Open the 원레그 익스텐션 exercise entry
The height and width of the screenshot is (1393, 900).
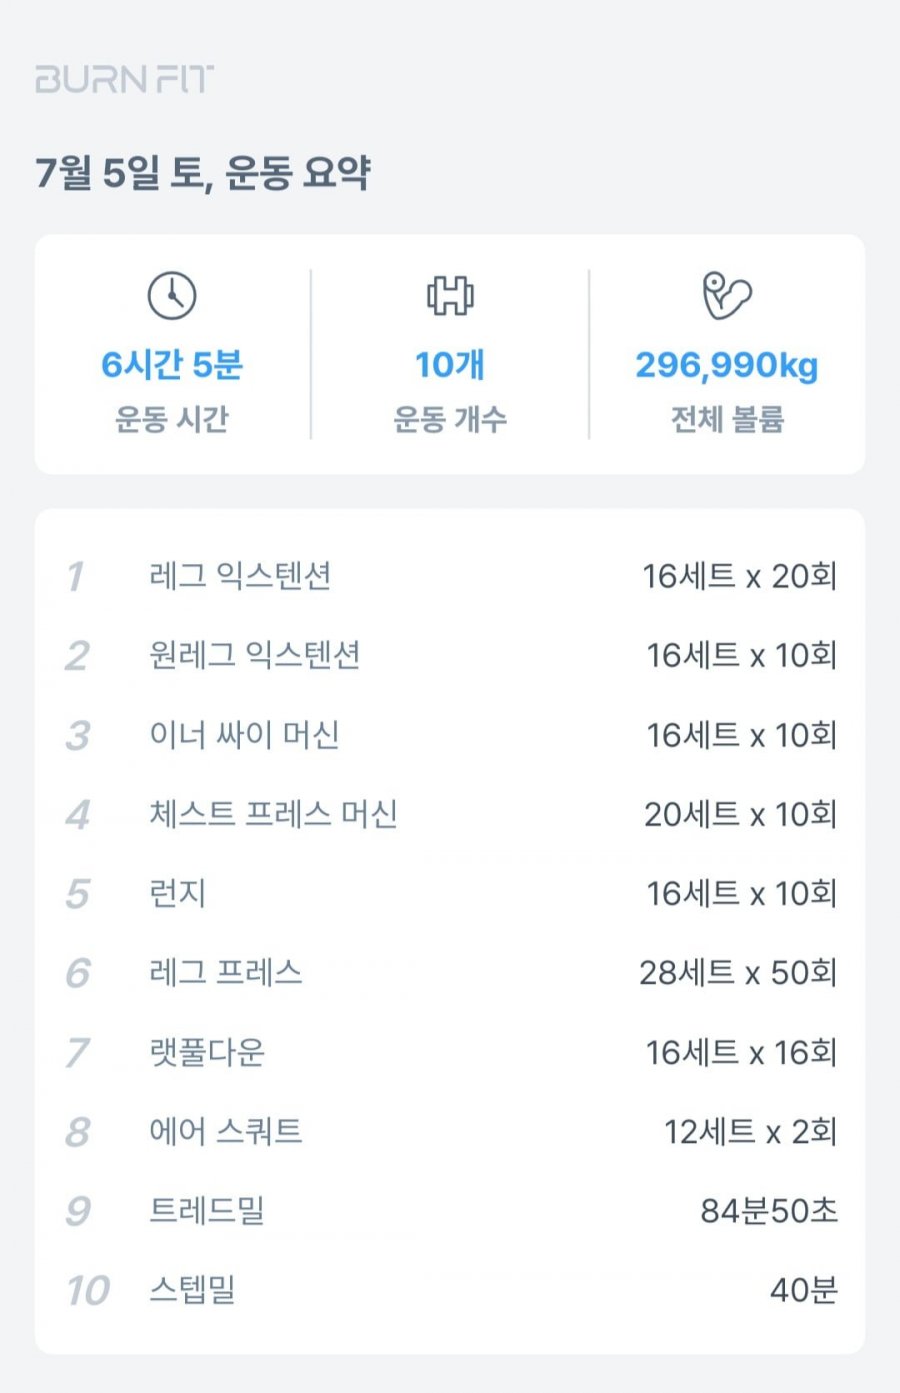click(x=450, y=655)
